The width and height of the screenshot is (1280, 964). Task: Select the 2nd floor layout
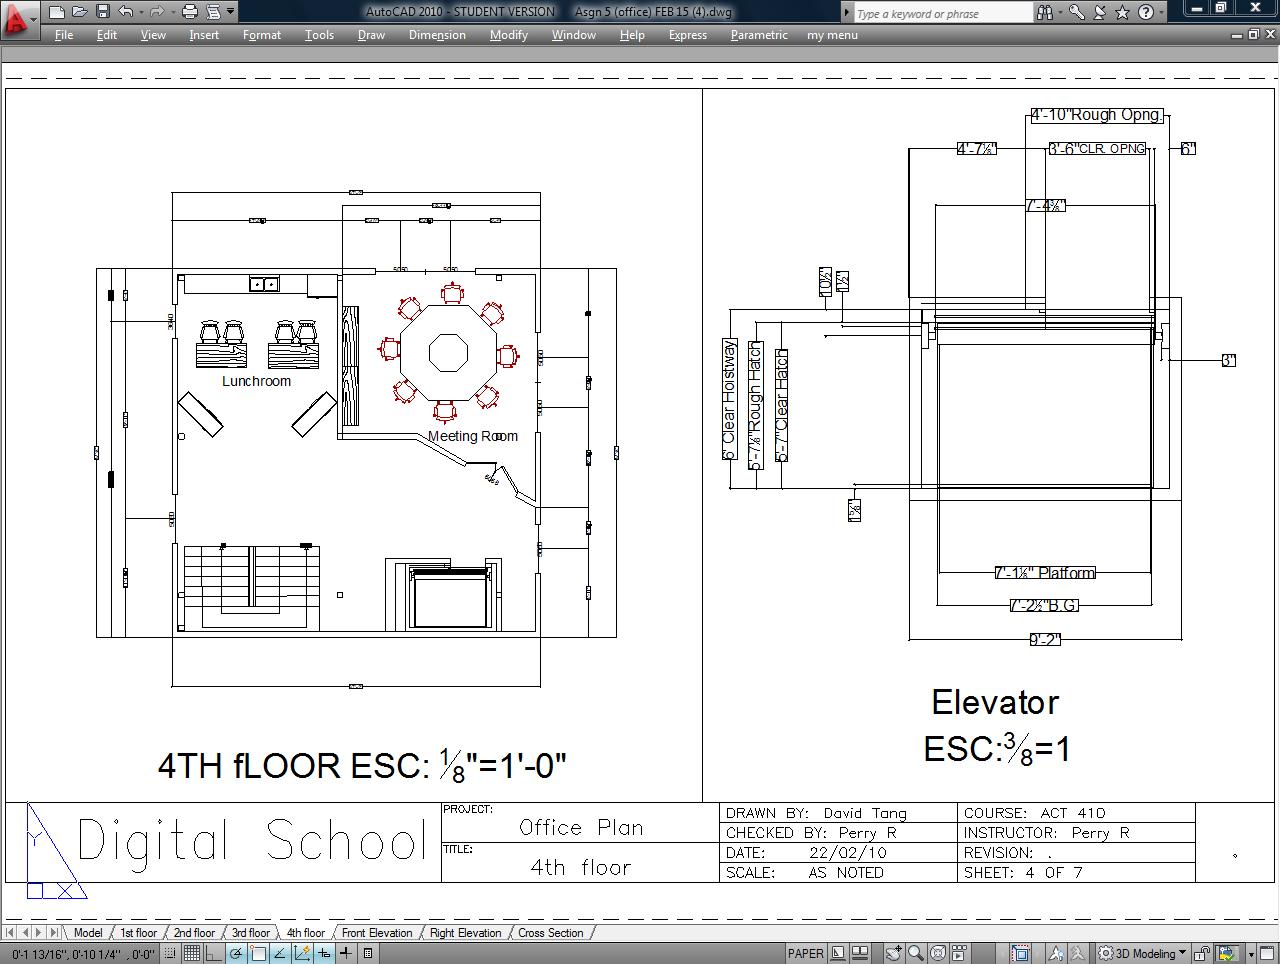[192, 932]
